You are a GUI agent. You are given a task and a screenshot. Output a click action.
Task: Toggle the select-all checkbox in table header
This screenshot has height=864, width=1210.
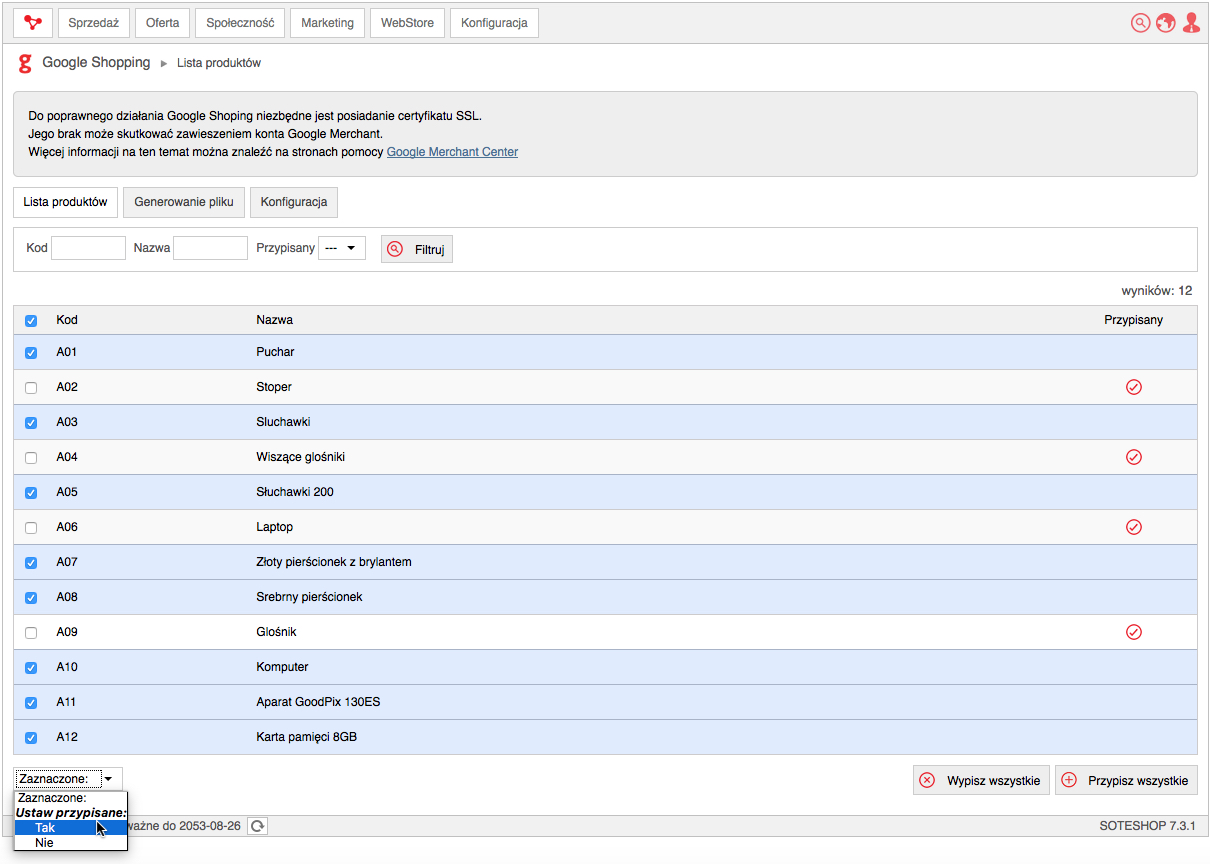click(x=31, y=321)
